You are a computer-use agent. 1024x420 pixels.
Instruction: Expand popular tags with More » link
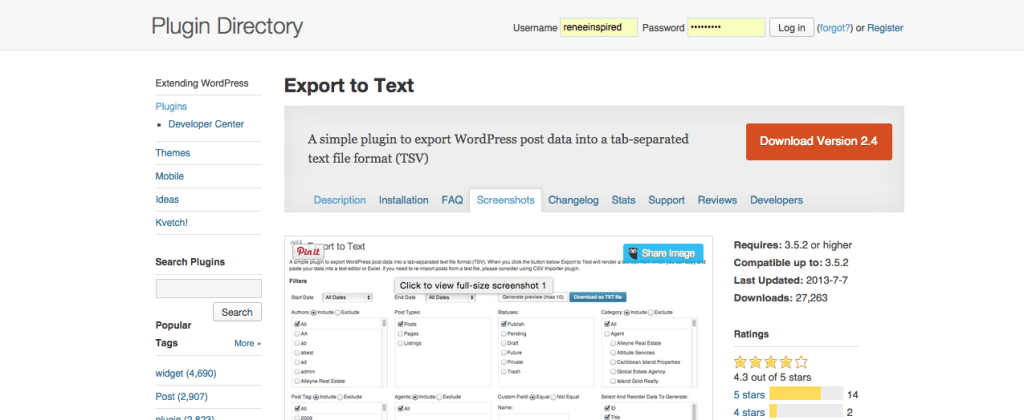(x=248, y=343)
